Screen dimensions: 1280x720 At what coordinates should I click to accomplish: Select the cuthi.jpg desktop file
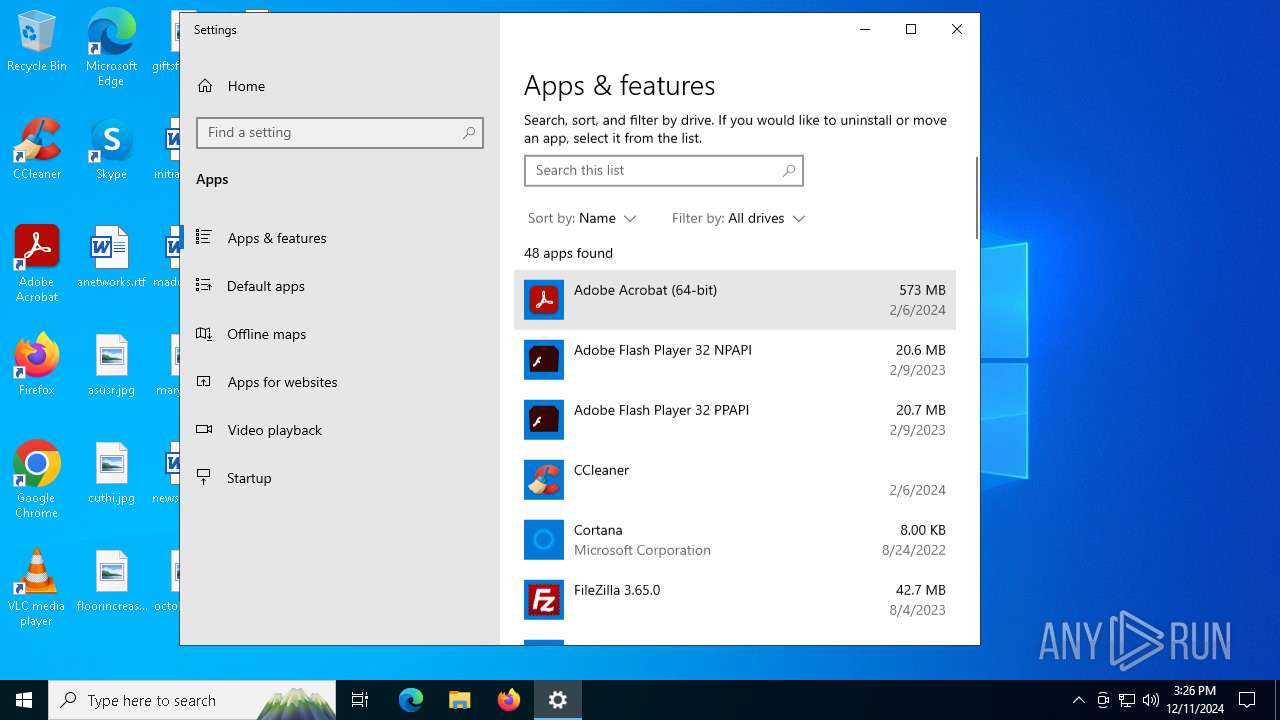[x=111, y=474]
